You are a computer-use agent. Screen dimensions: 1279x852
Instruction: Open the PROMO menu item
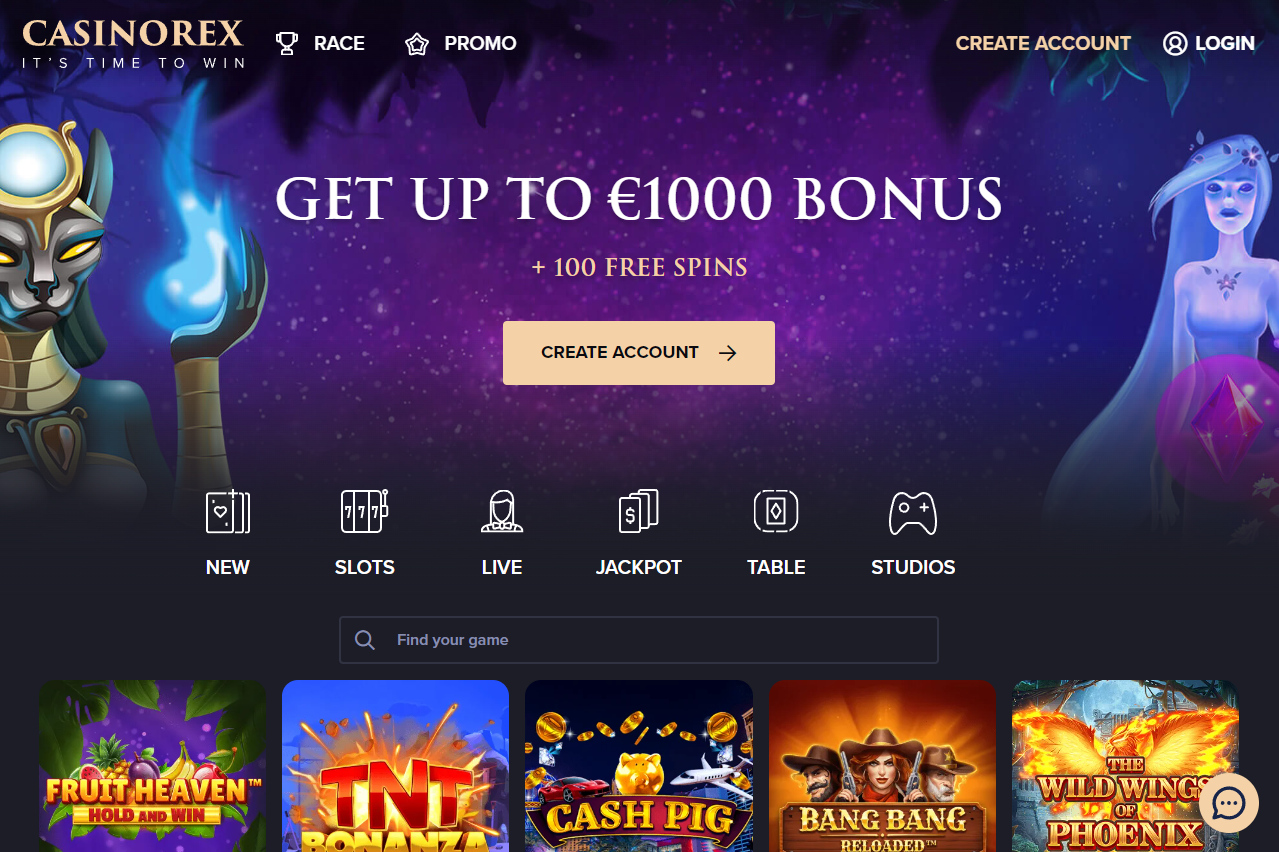[480, 43]
